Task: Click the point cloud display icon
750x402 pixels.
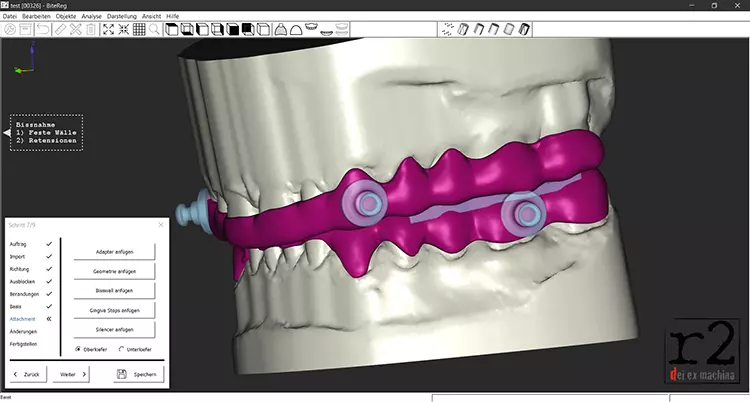Action: coord(446,29)
